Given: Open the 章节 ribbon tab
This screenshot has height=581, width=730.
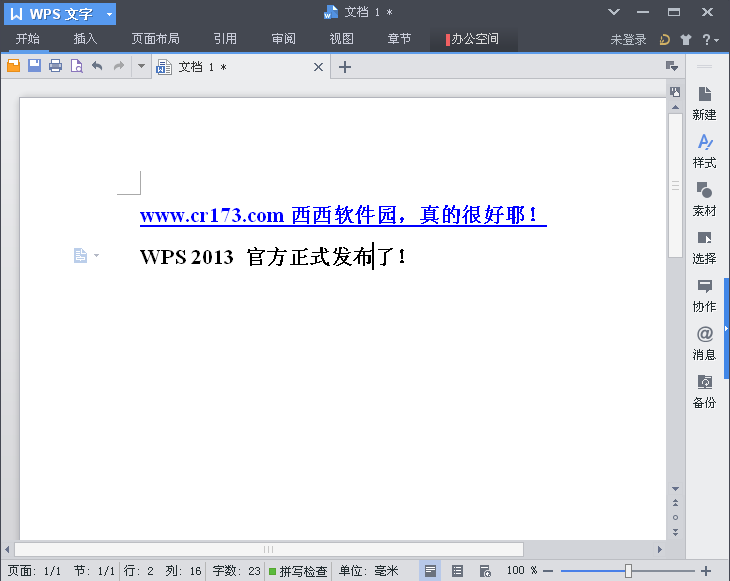Looking at the screenshot, I should pyautogui.click(x=399, y=39).
